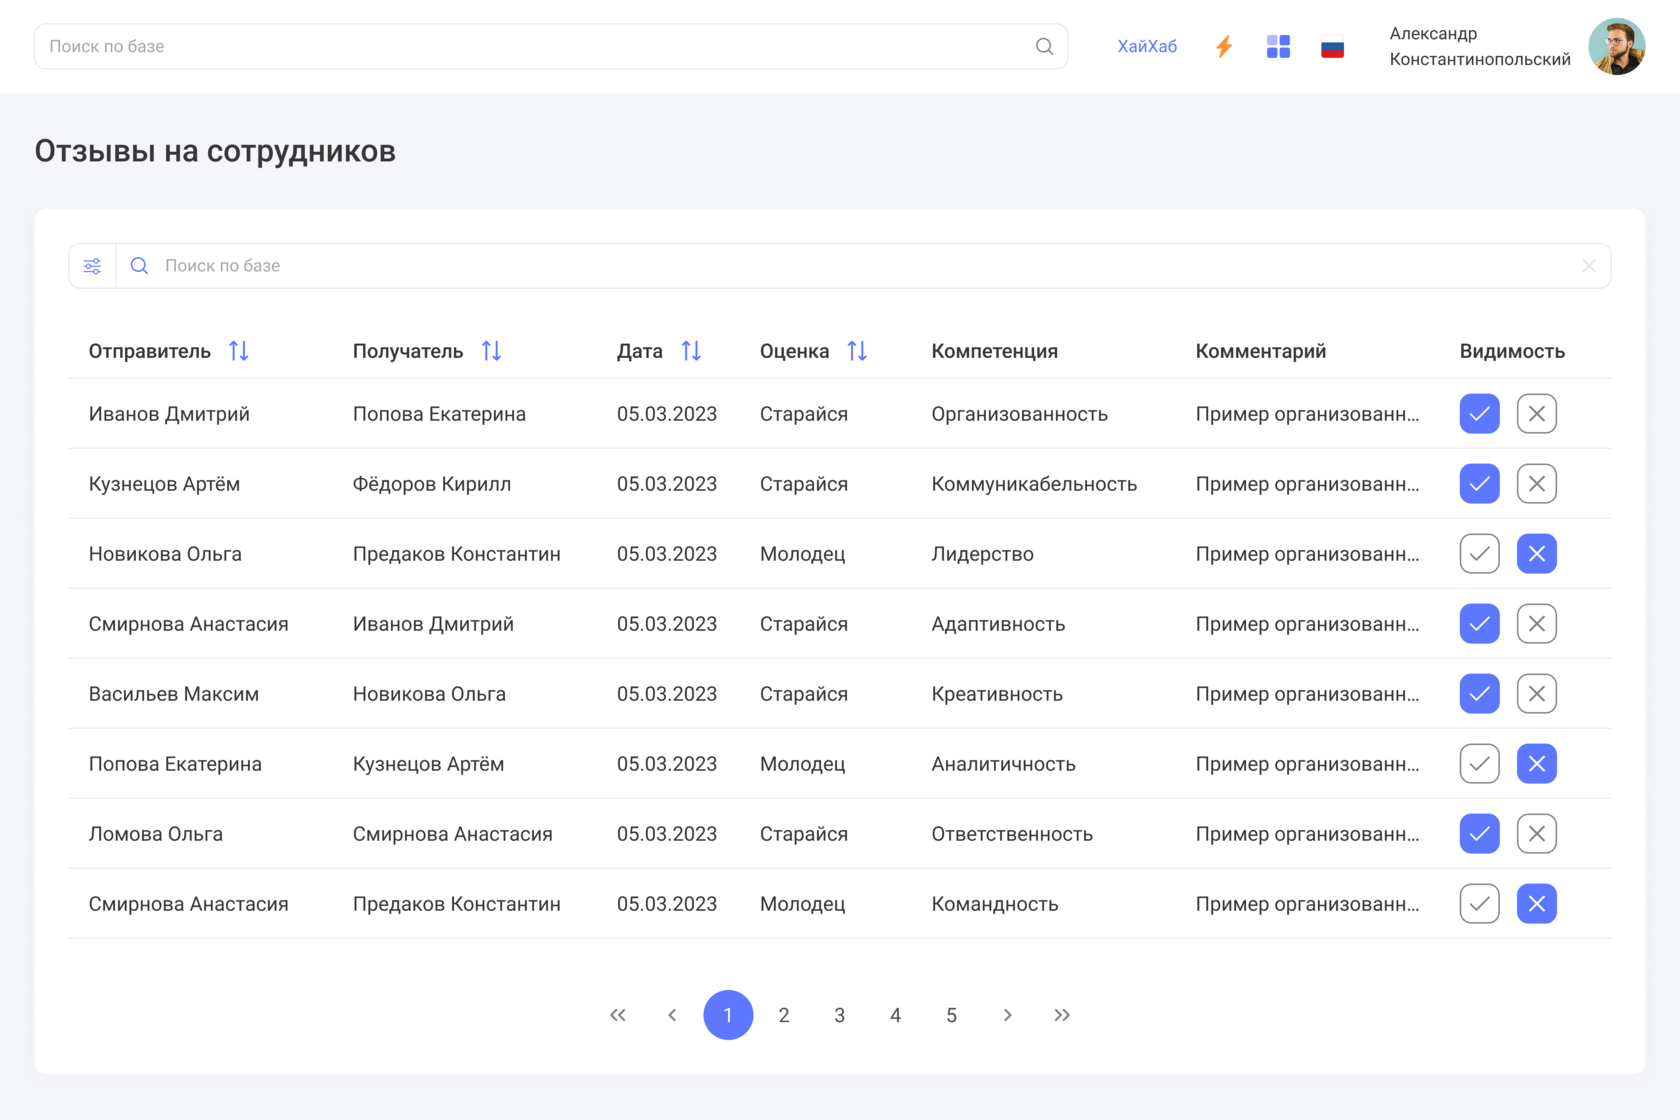Image resolution: width=1680 pixels, height=1120 pixels.
Task: Go to next page arrow
Action: pos(1007,1015)
